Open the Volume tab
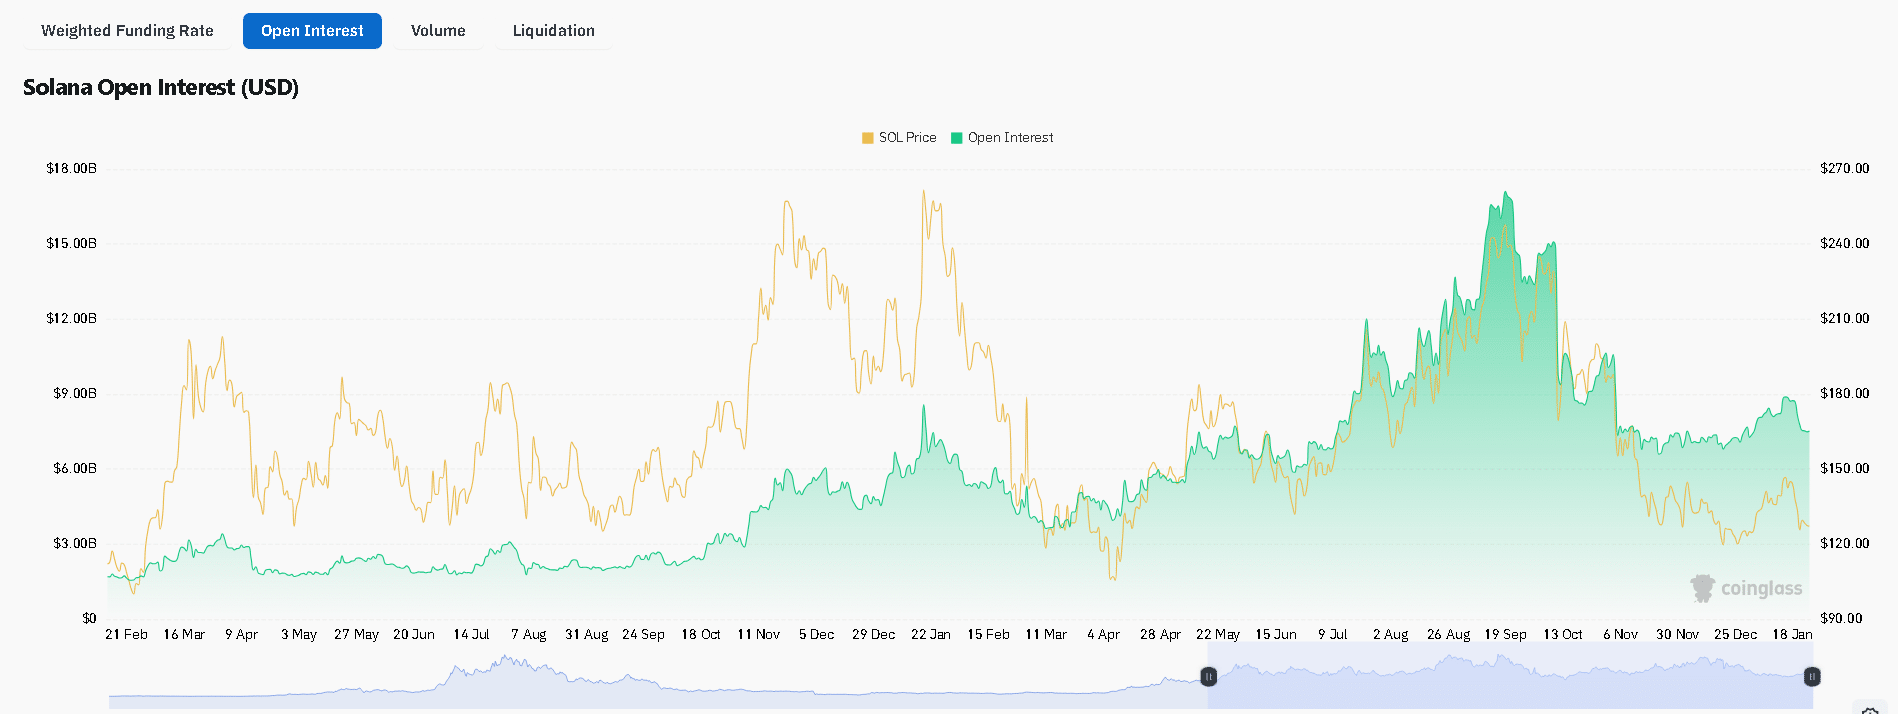 click(438, 31)
